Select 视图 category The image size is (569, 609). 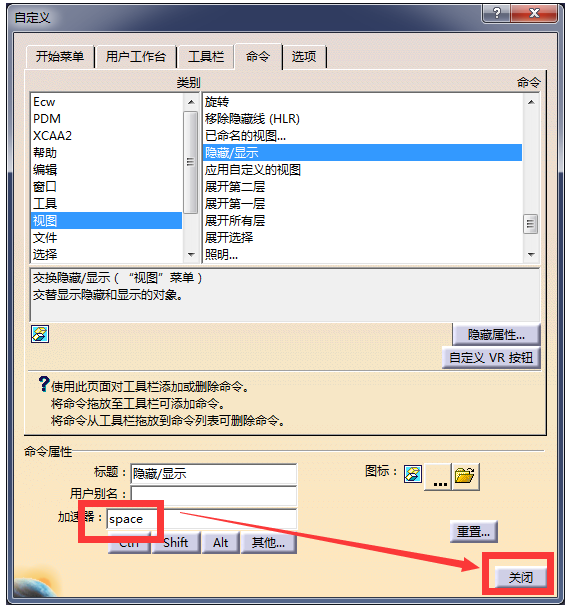106,221
